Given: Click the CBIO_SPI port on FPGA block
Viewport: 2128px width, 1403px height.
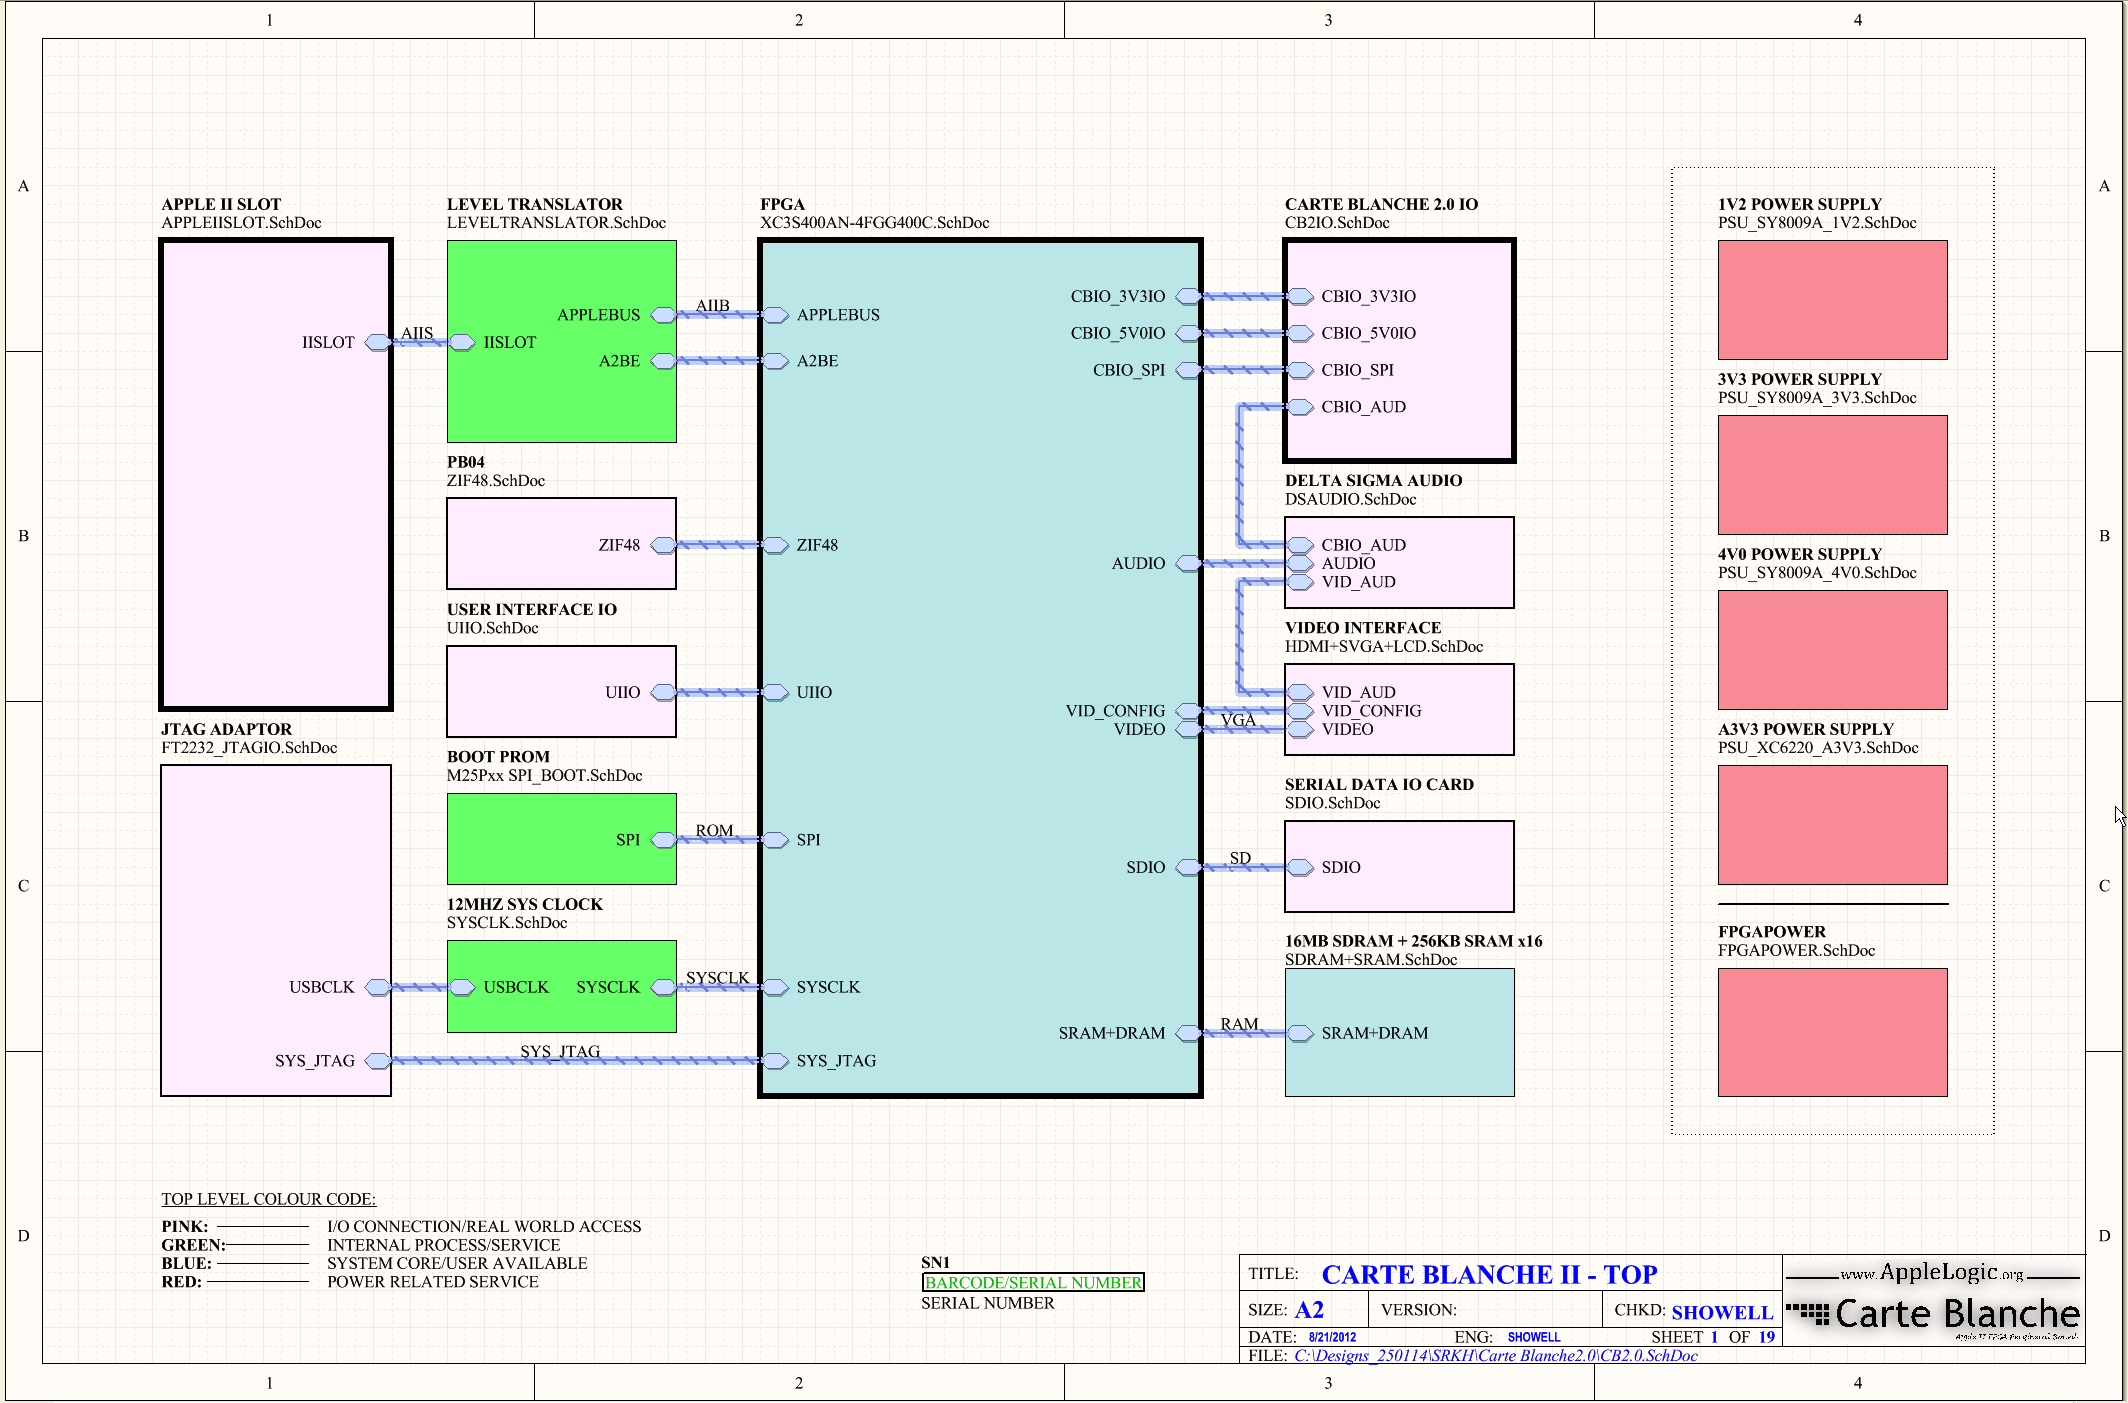Looking at the screenshot, I should click(x=1188, y=370).
